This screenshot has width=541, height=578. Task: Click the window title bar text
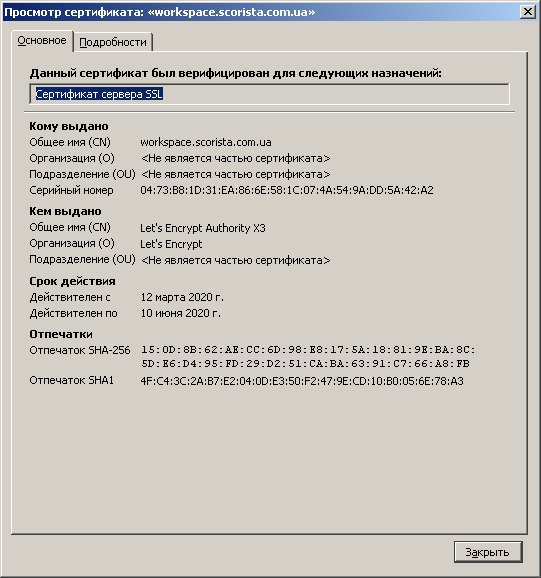point(160,12)
